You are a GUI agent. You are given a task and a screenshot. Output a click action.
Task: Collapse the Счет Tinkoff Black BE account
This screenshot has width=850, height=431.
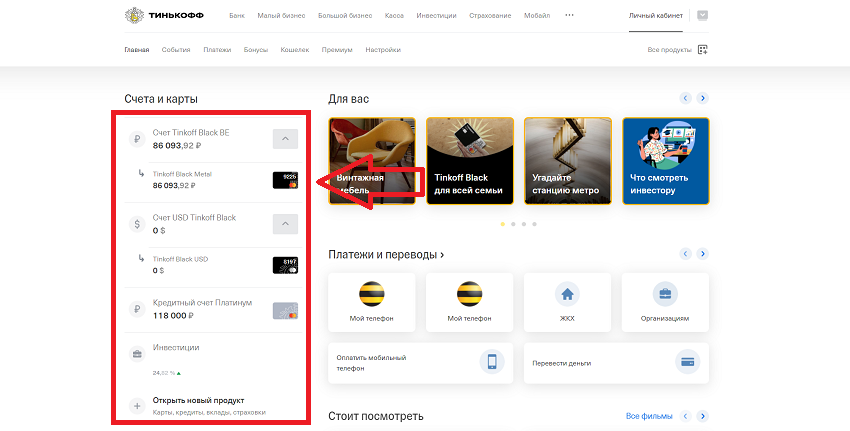pos(285,139)
